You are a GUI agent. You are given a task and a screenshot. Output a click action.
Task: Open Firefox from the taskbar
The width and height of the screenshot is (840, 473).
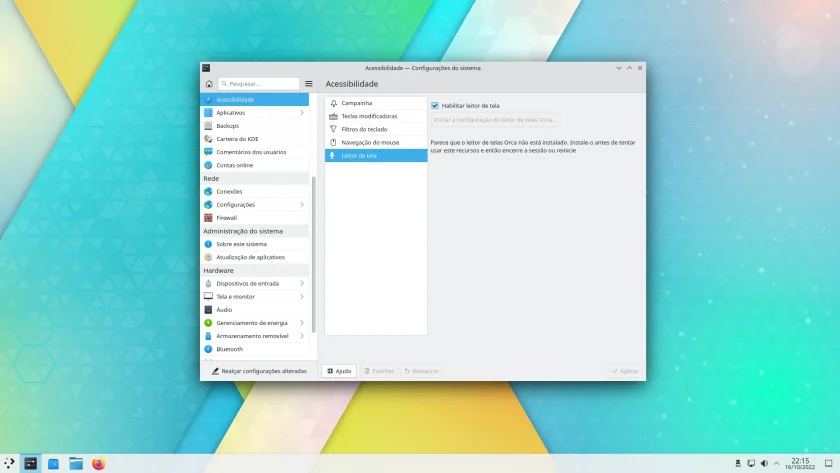click(x=99, y=463)
